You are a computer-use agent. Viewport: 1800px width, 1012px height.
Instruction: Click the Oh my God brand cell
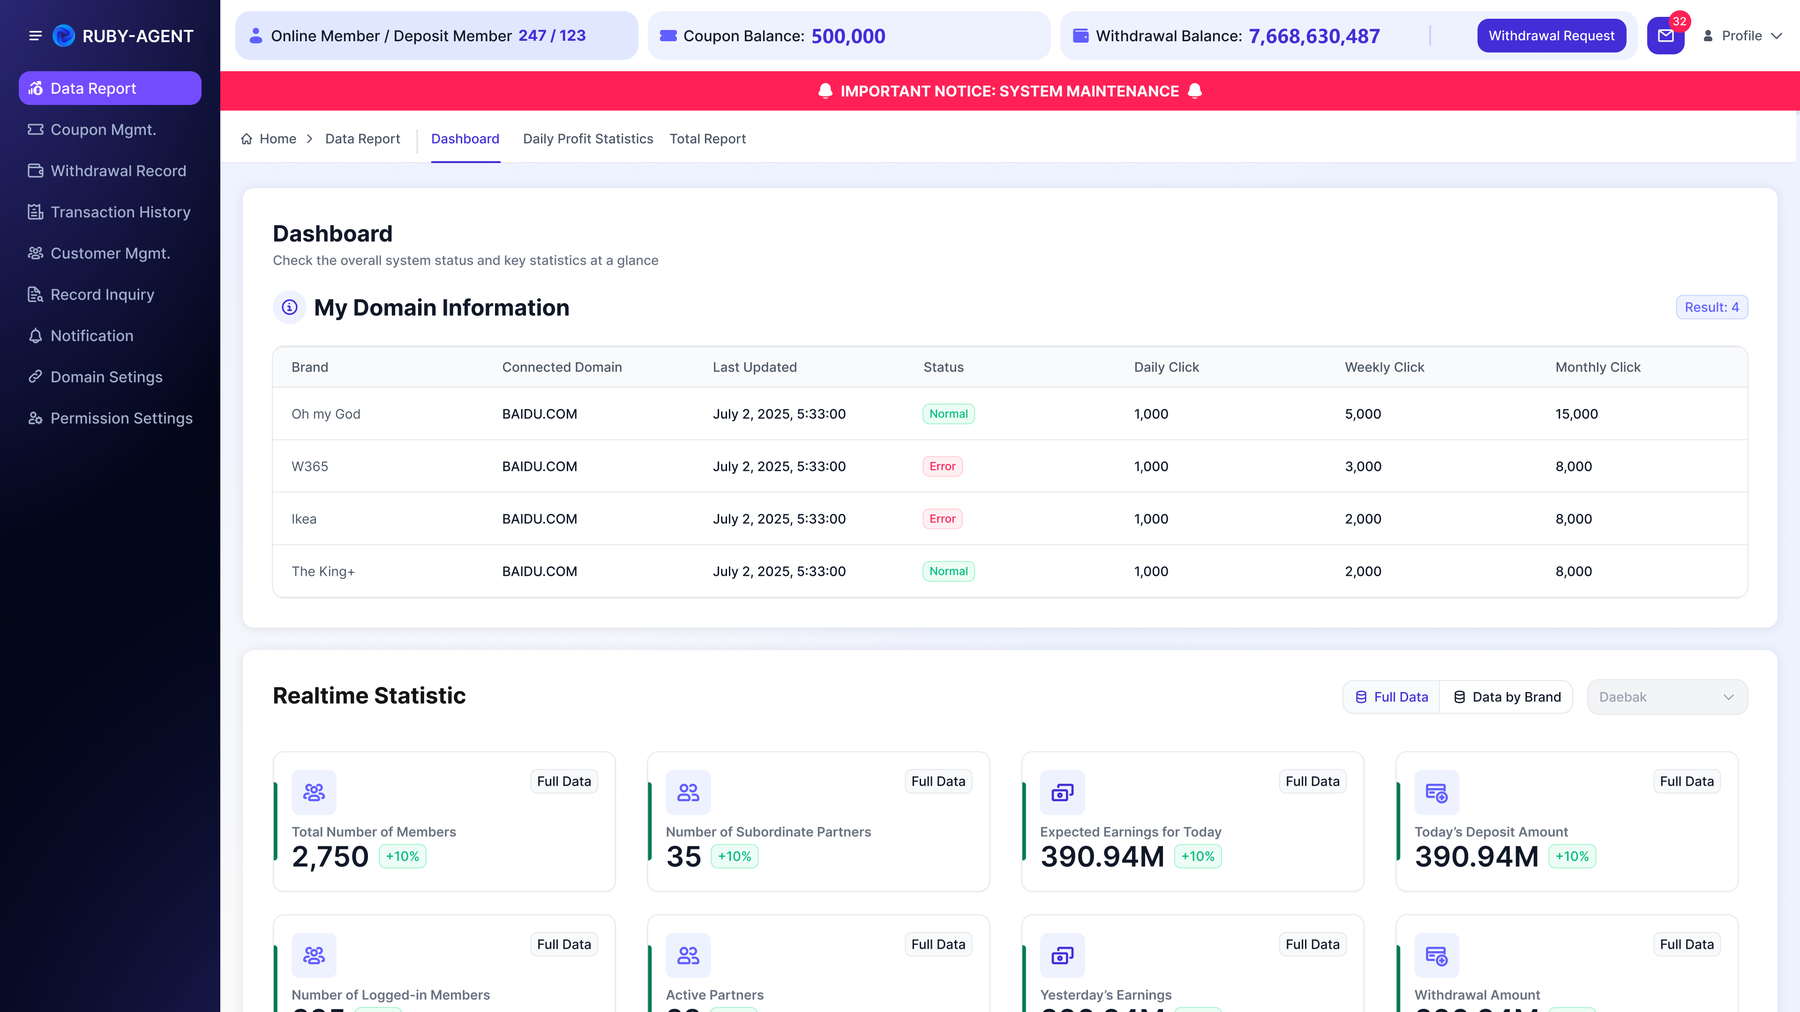tap(326, 414)
